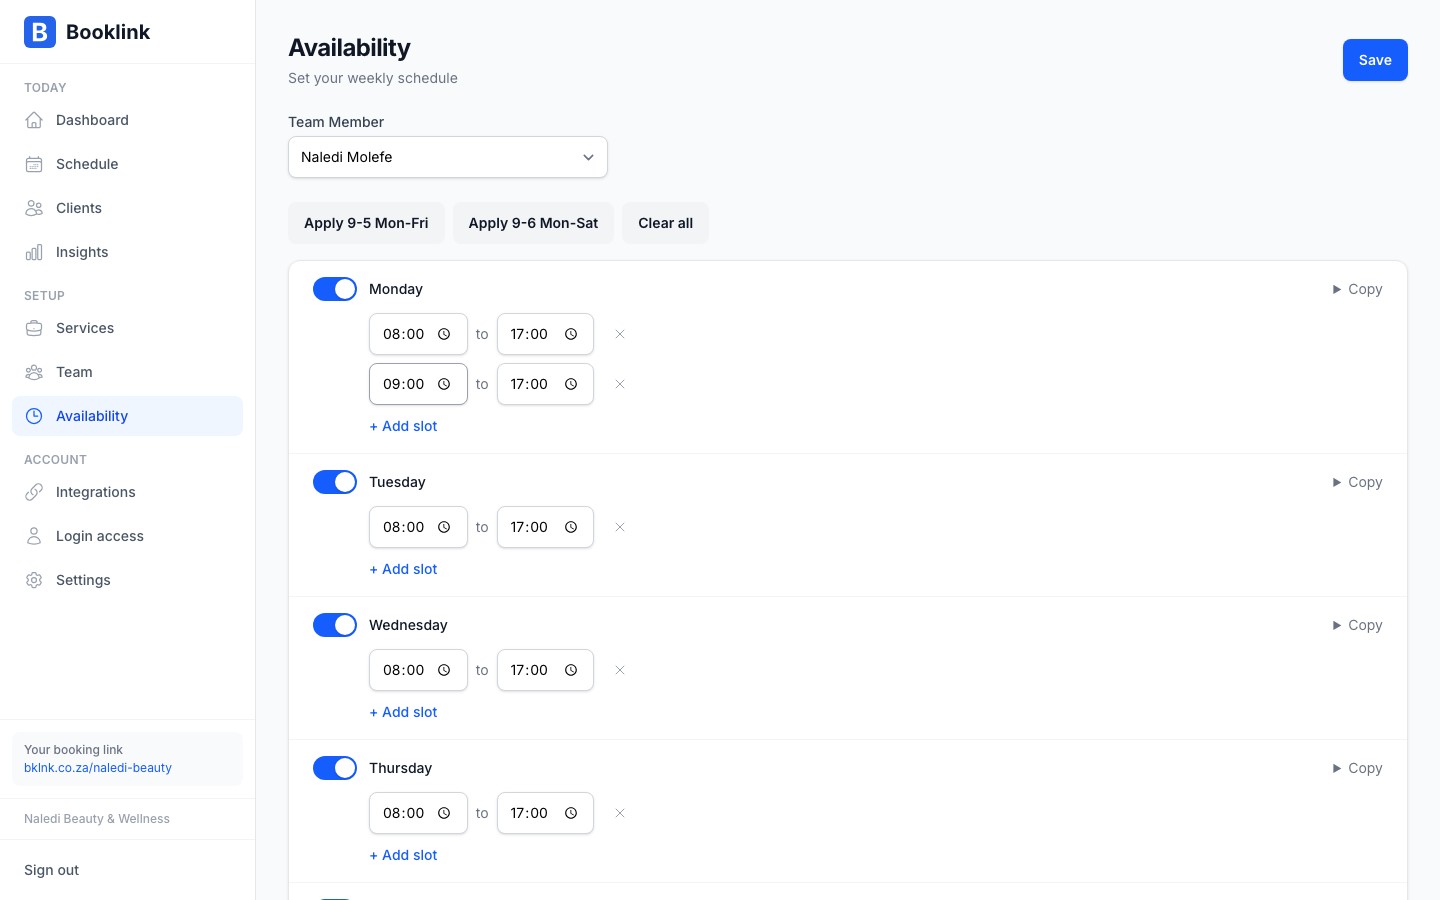
Task: Click the Booklink logo icon
Action: coord(40,32)
